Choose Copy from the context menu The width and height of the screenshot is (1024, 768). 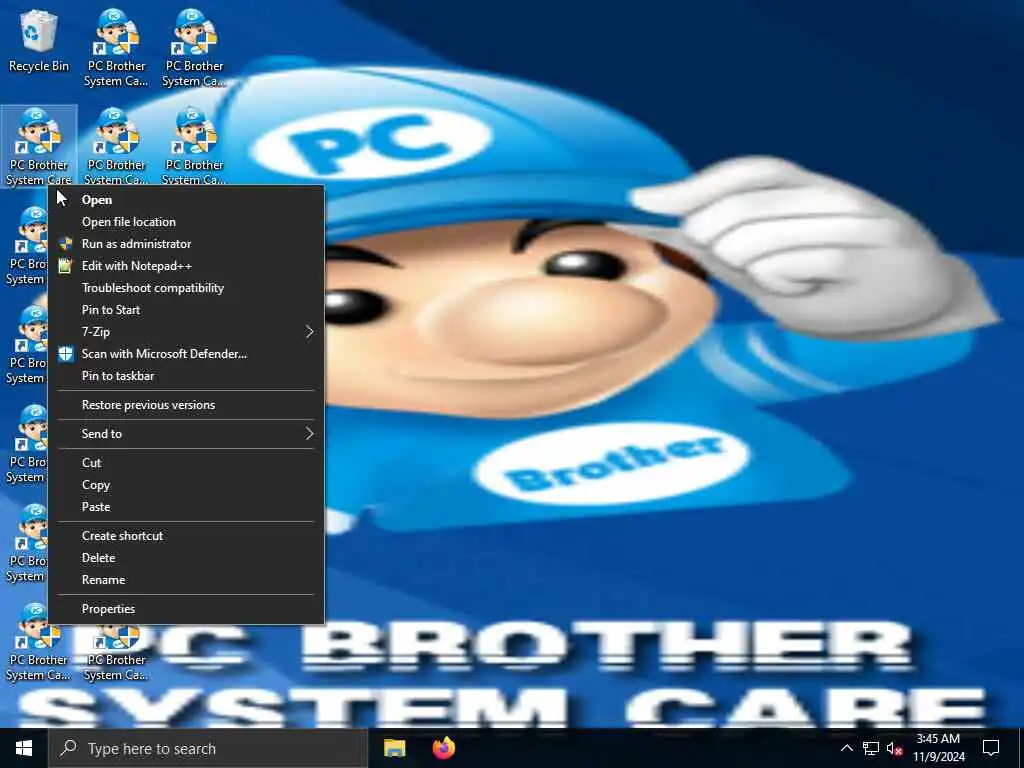click(186, 485)
